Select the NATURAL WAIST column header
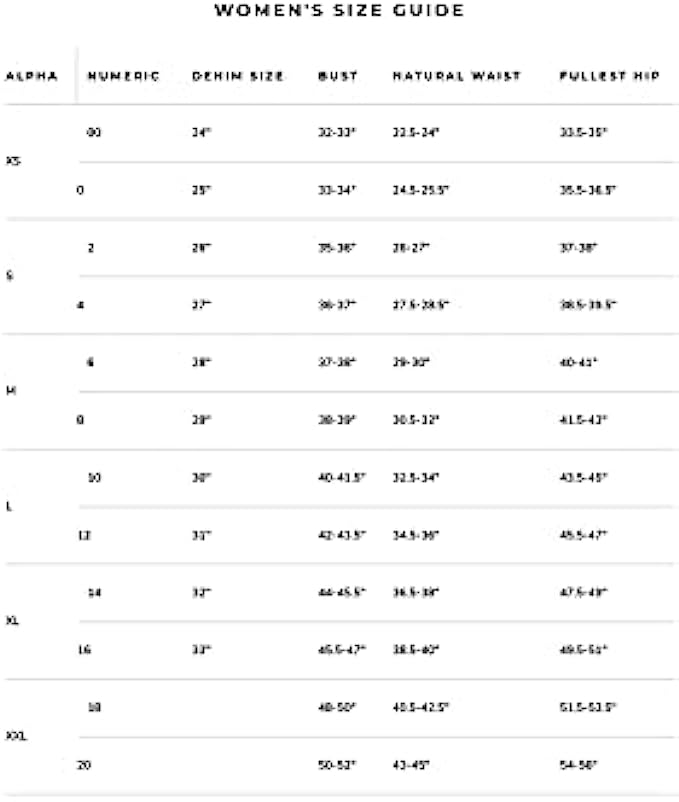The height and width of the screenshot is (802, 679). [x=456, y=76]
